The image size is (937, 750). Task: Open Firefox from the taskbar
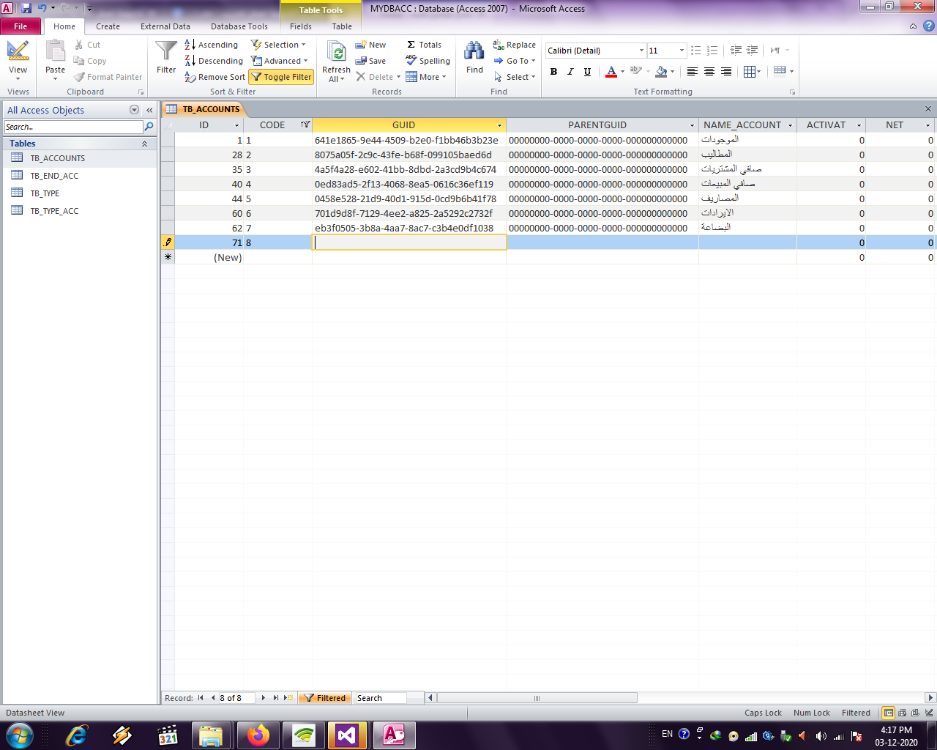(258, 735)
